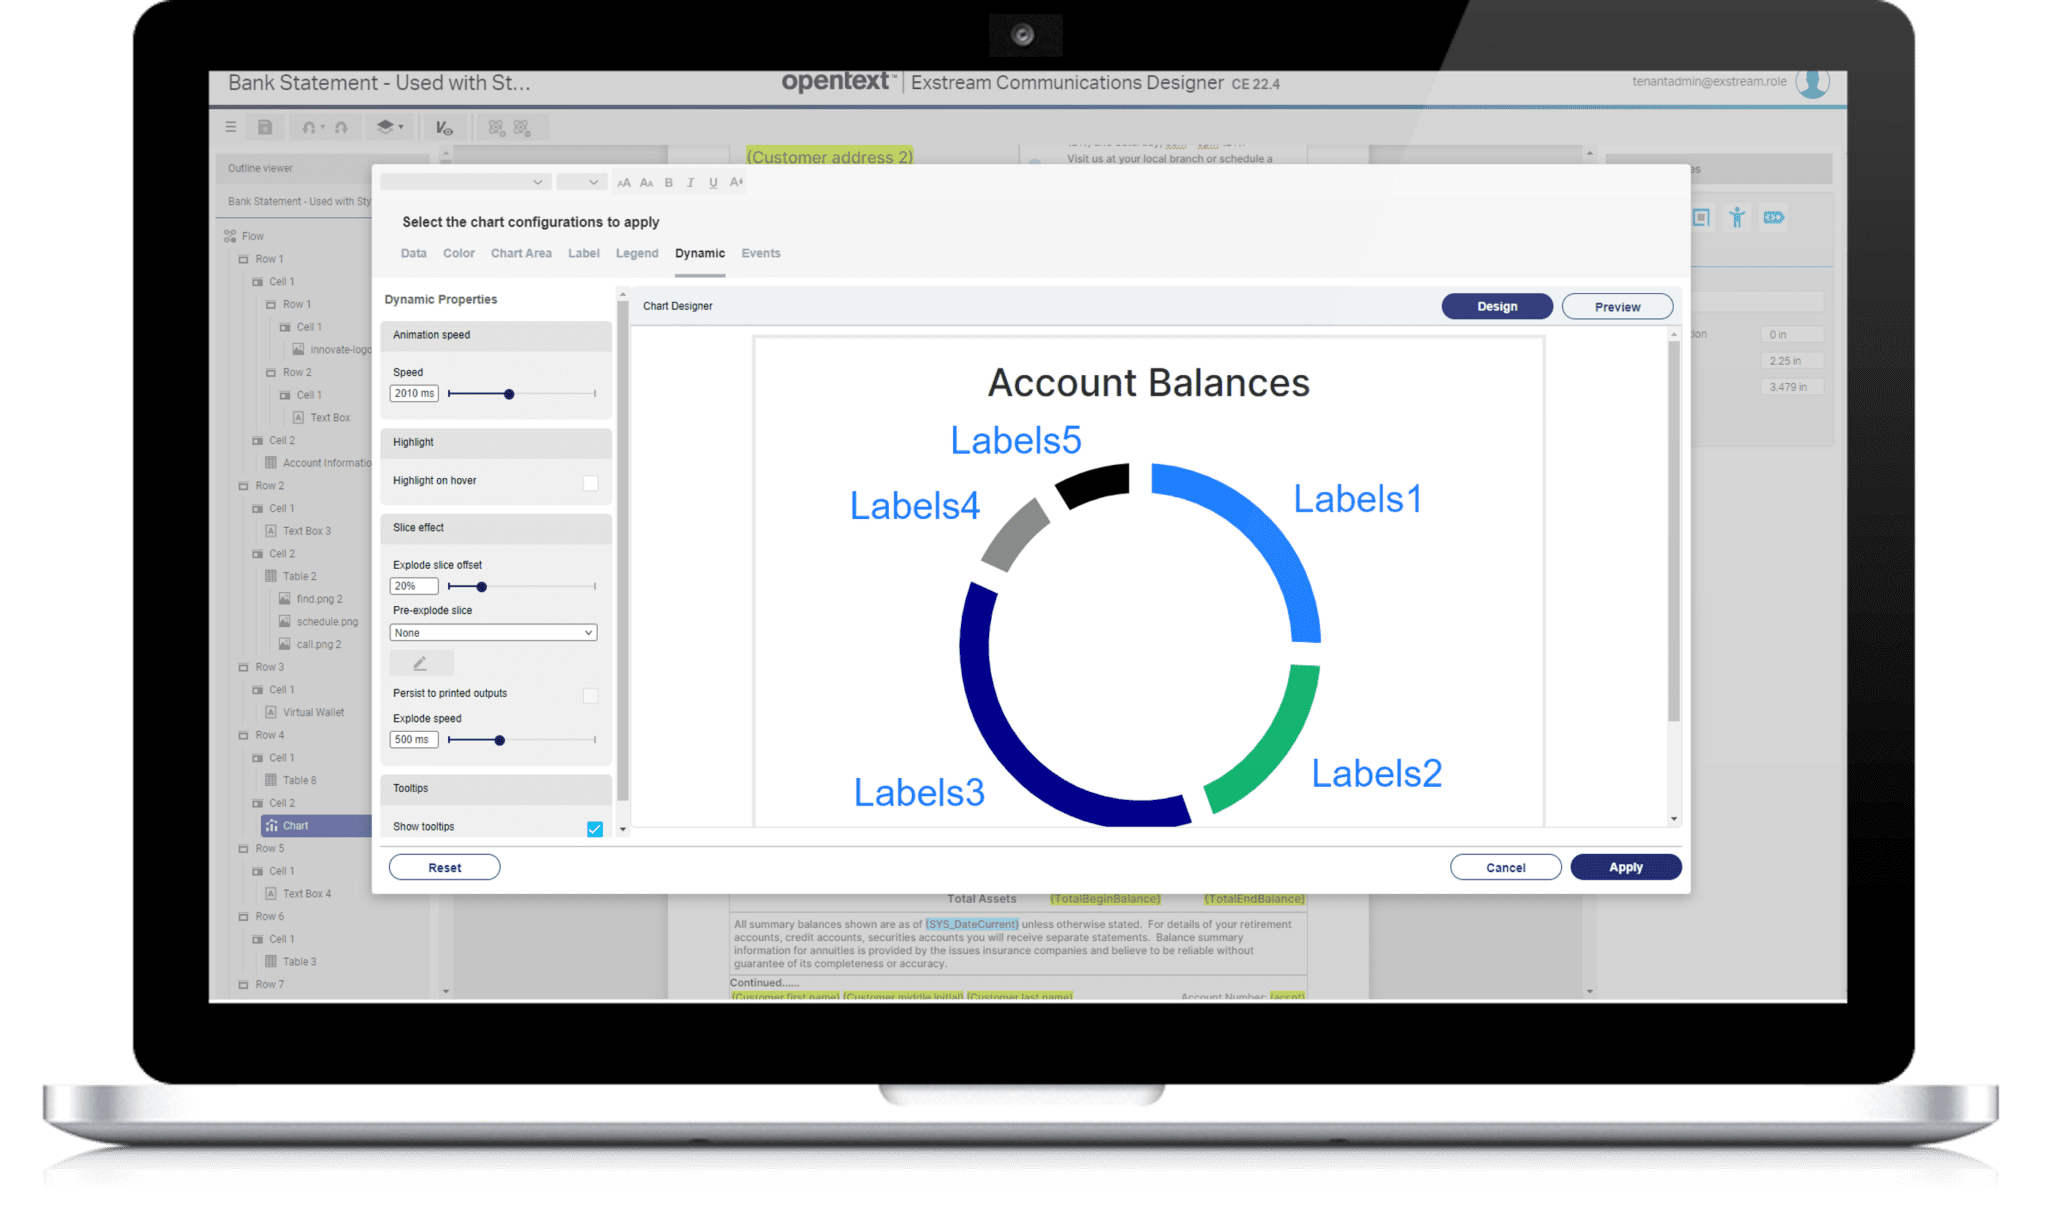This screenshot has width=2048, height=1210.
Task: Click the barcode icon in the right panel
Action: point(1700,217)
